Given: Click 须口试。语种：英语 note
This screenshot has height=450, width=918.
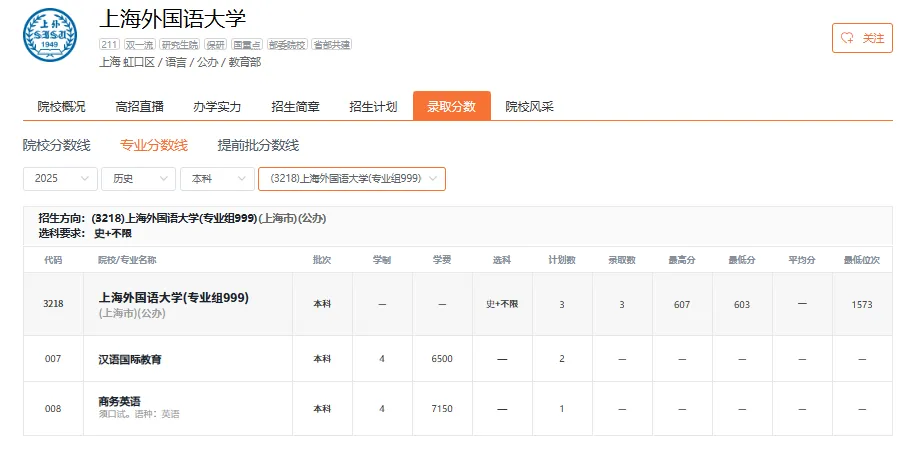Looking at the screenshot, I should [139, 414].
